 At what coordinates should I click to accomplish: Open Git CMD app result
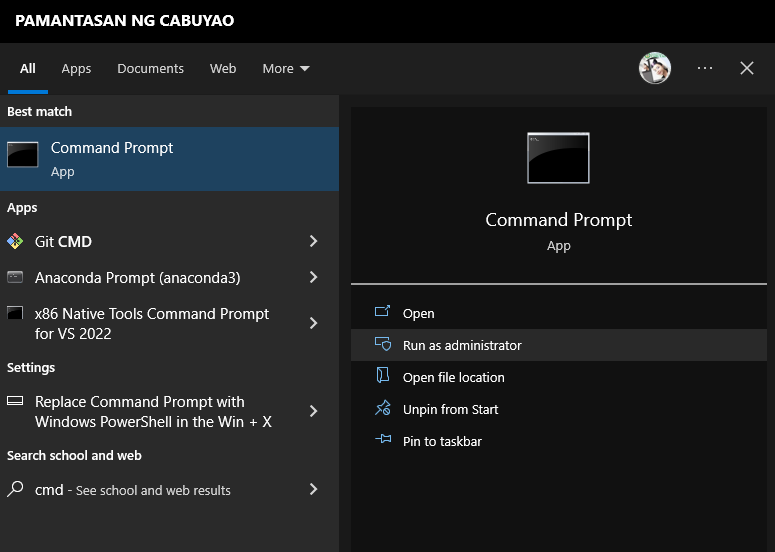[169, 241]
